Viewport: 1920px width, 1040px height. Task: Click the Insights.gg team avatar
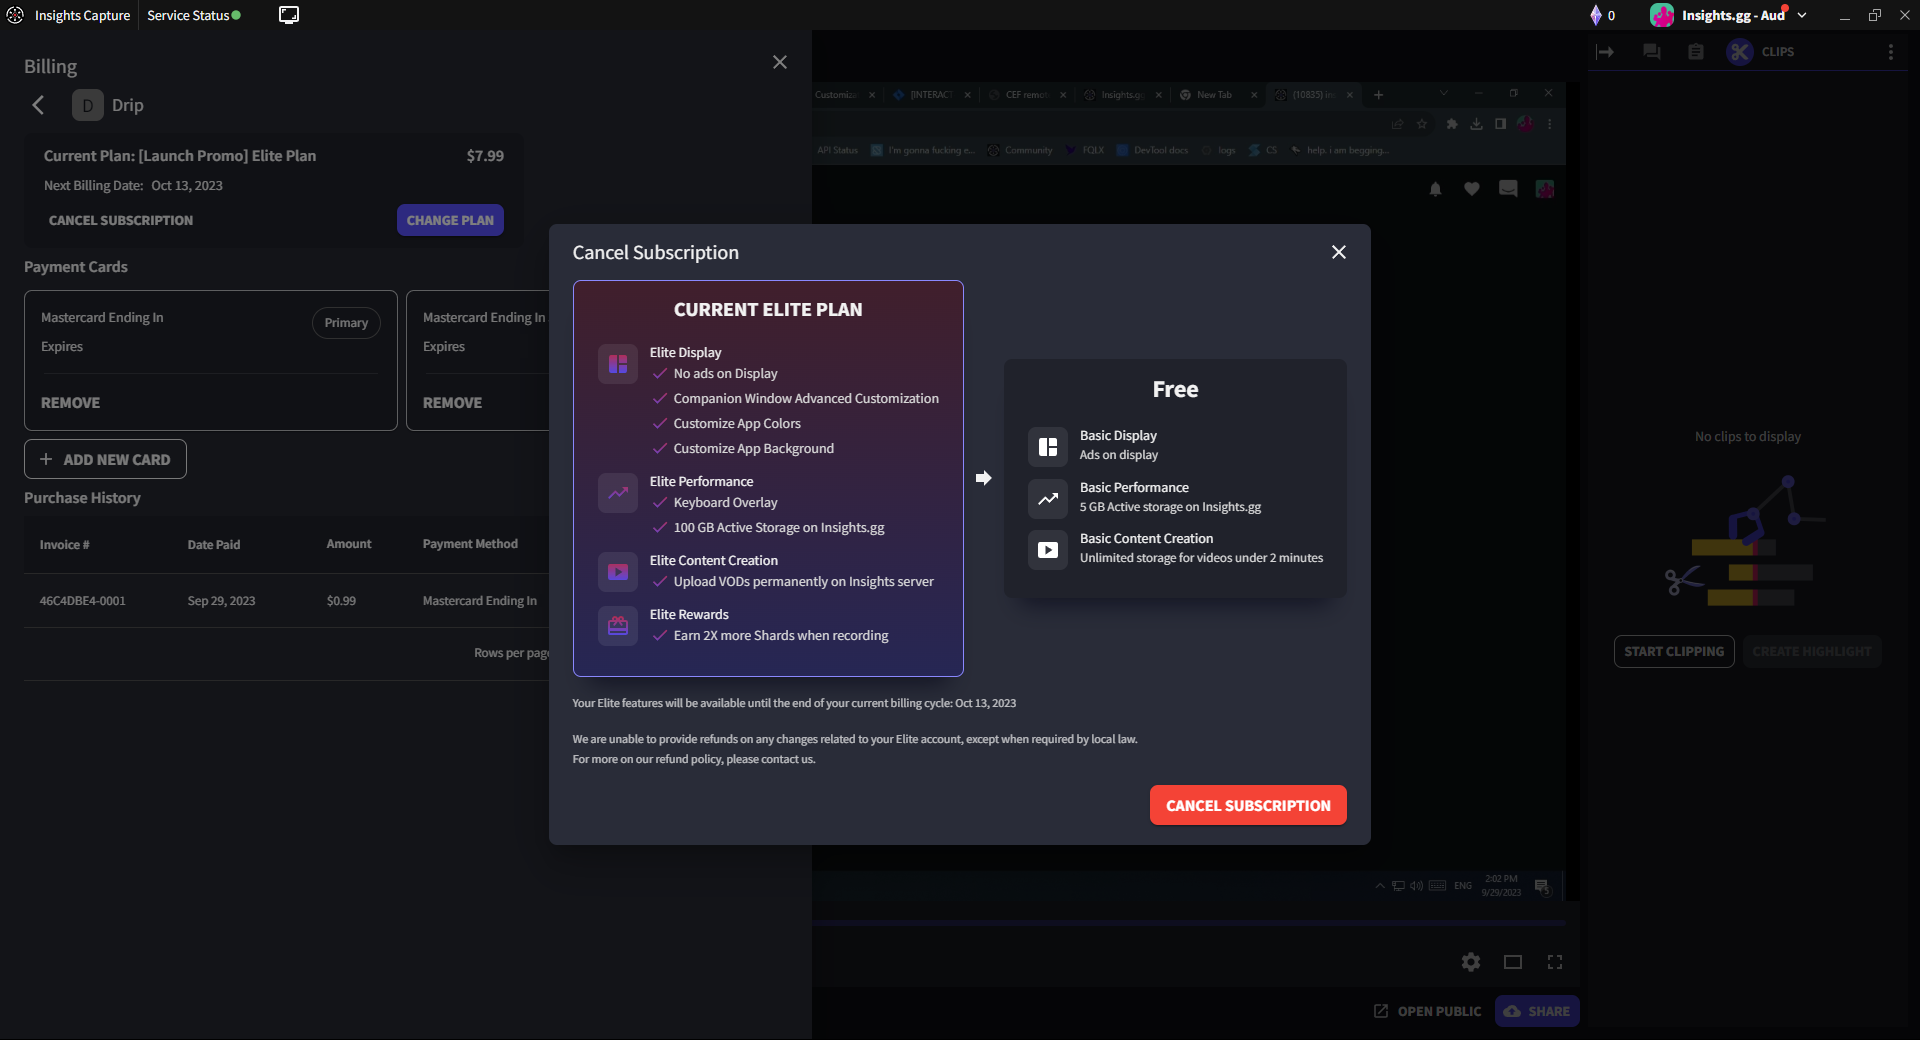tap(1662, 15)
